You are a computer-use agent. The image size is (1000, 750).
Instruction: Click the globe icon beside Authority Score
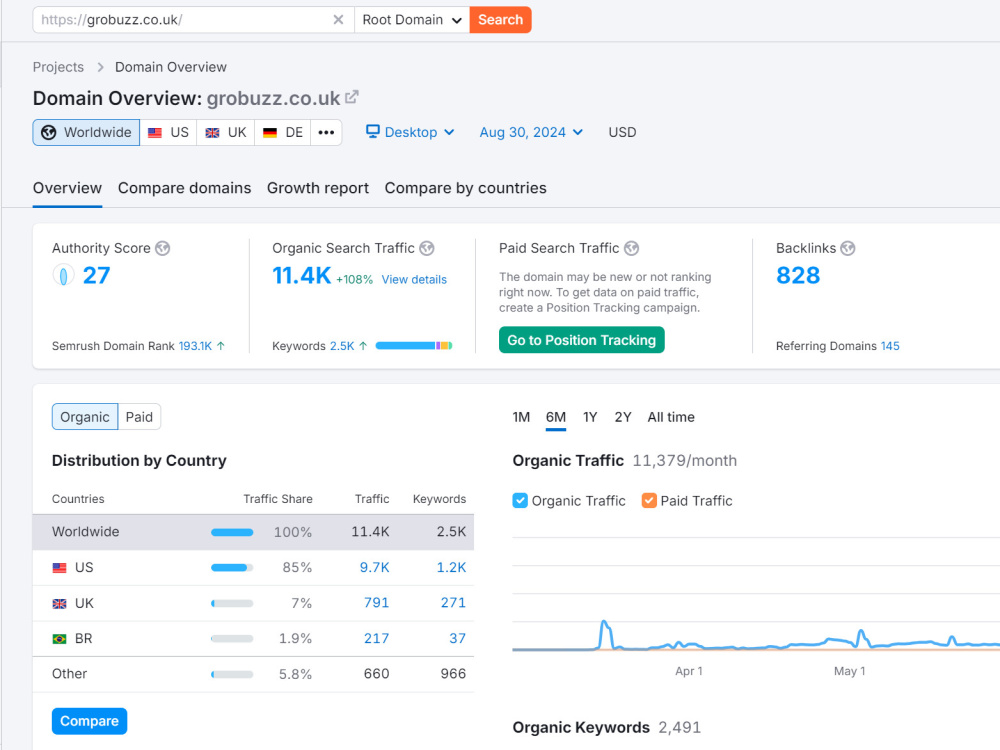163,248
